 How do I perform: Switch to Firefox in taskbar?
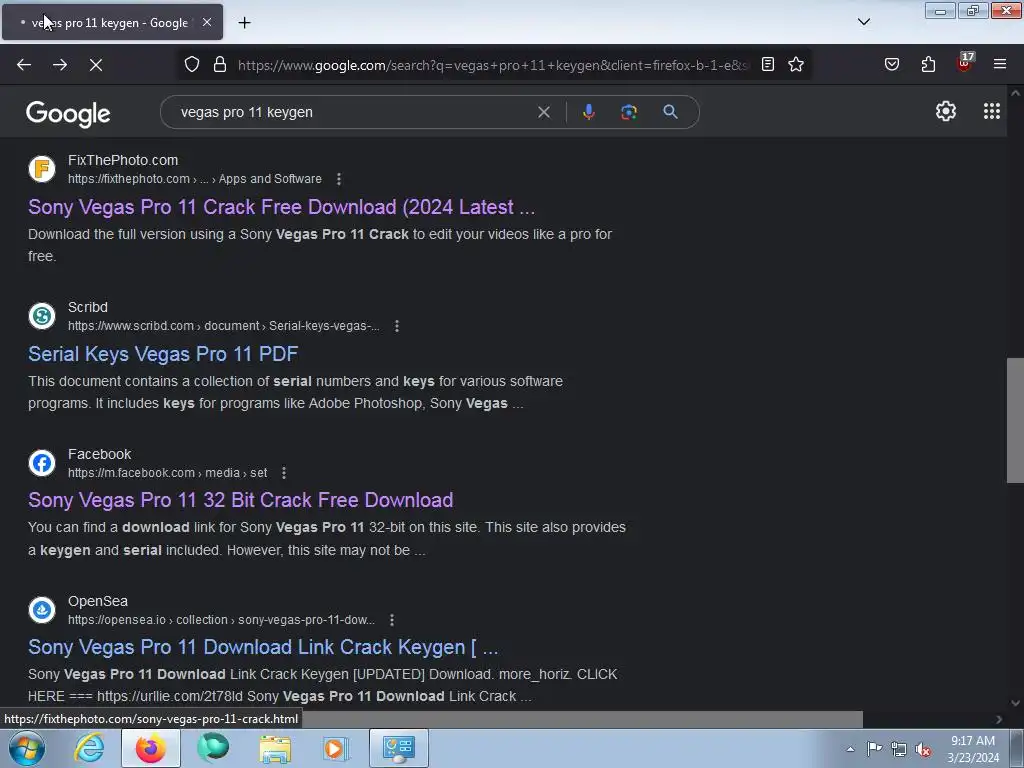[151, 748]
